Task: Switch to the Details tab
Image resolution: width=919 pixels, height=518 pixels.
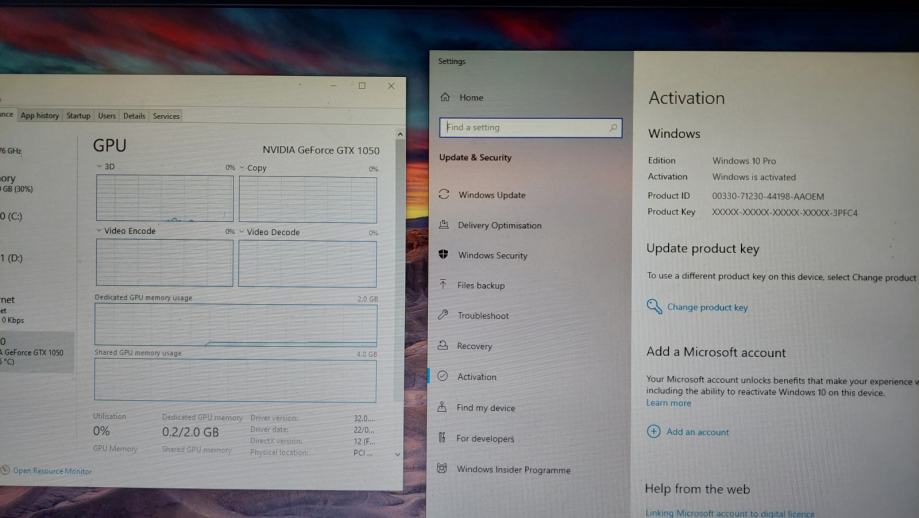Action: coord(134,116)
